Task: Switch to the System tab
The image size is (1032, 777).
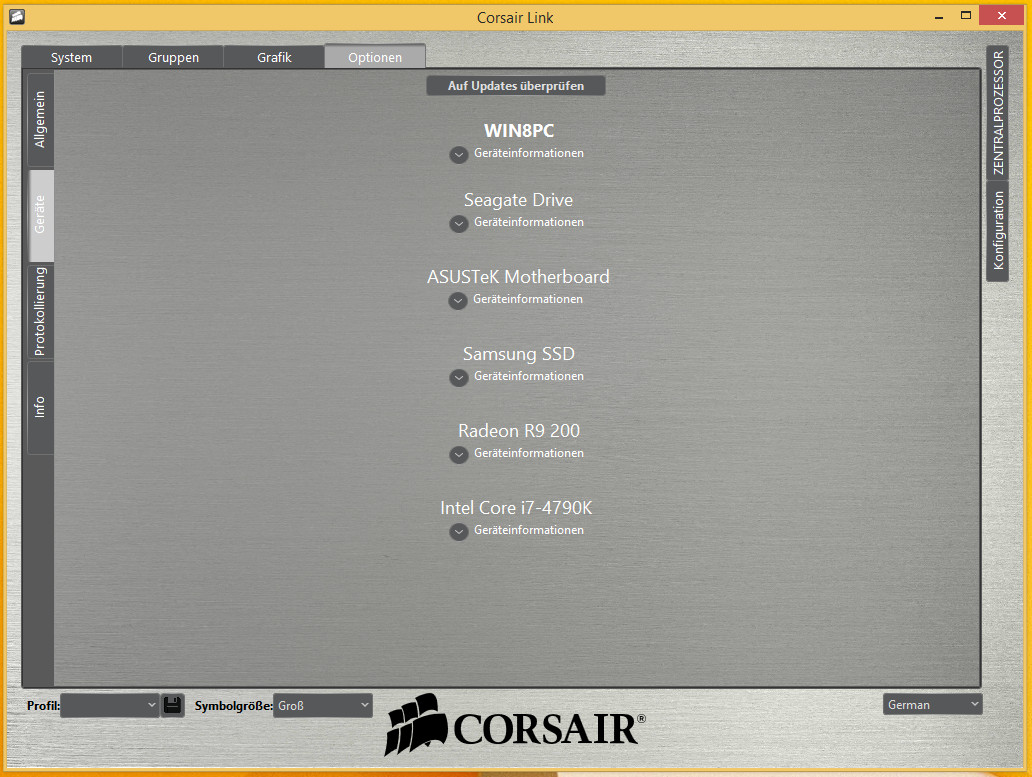Action: click(x=72, y=57)
